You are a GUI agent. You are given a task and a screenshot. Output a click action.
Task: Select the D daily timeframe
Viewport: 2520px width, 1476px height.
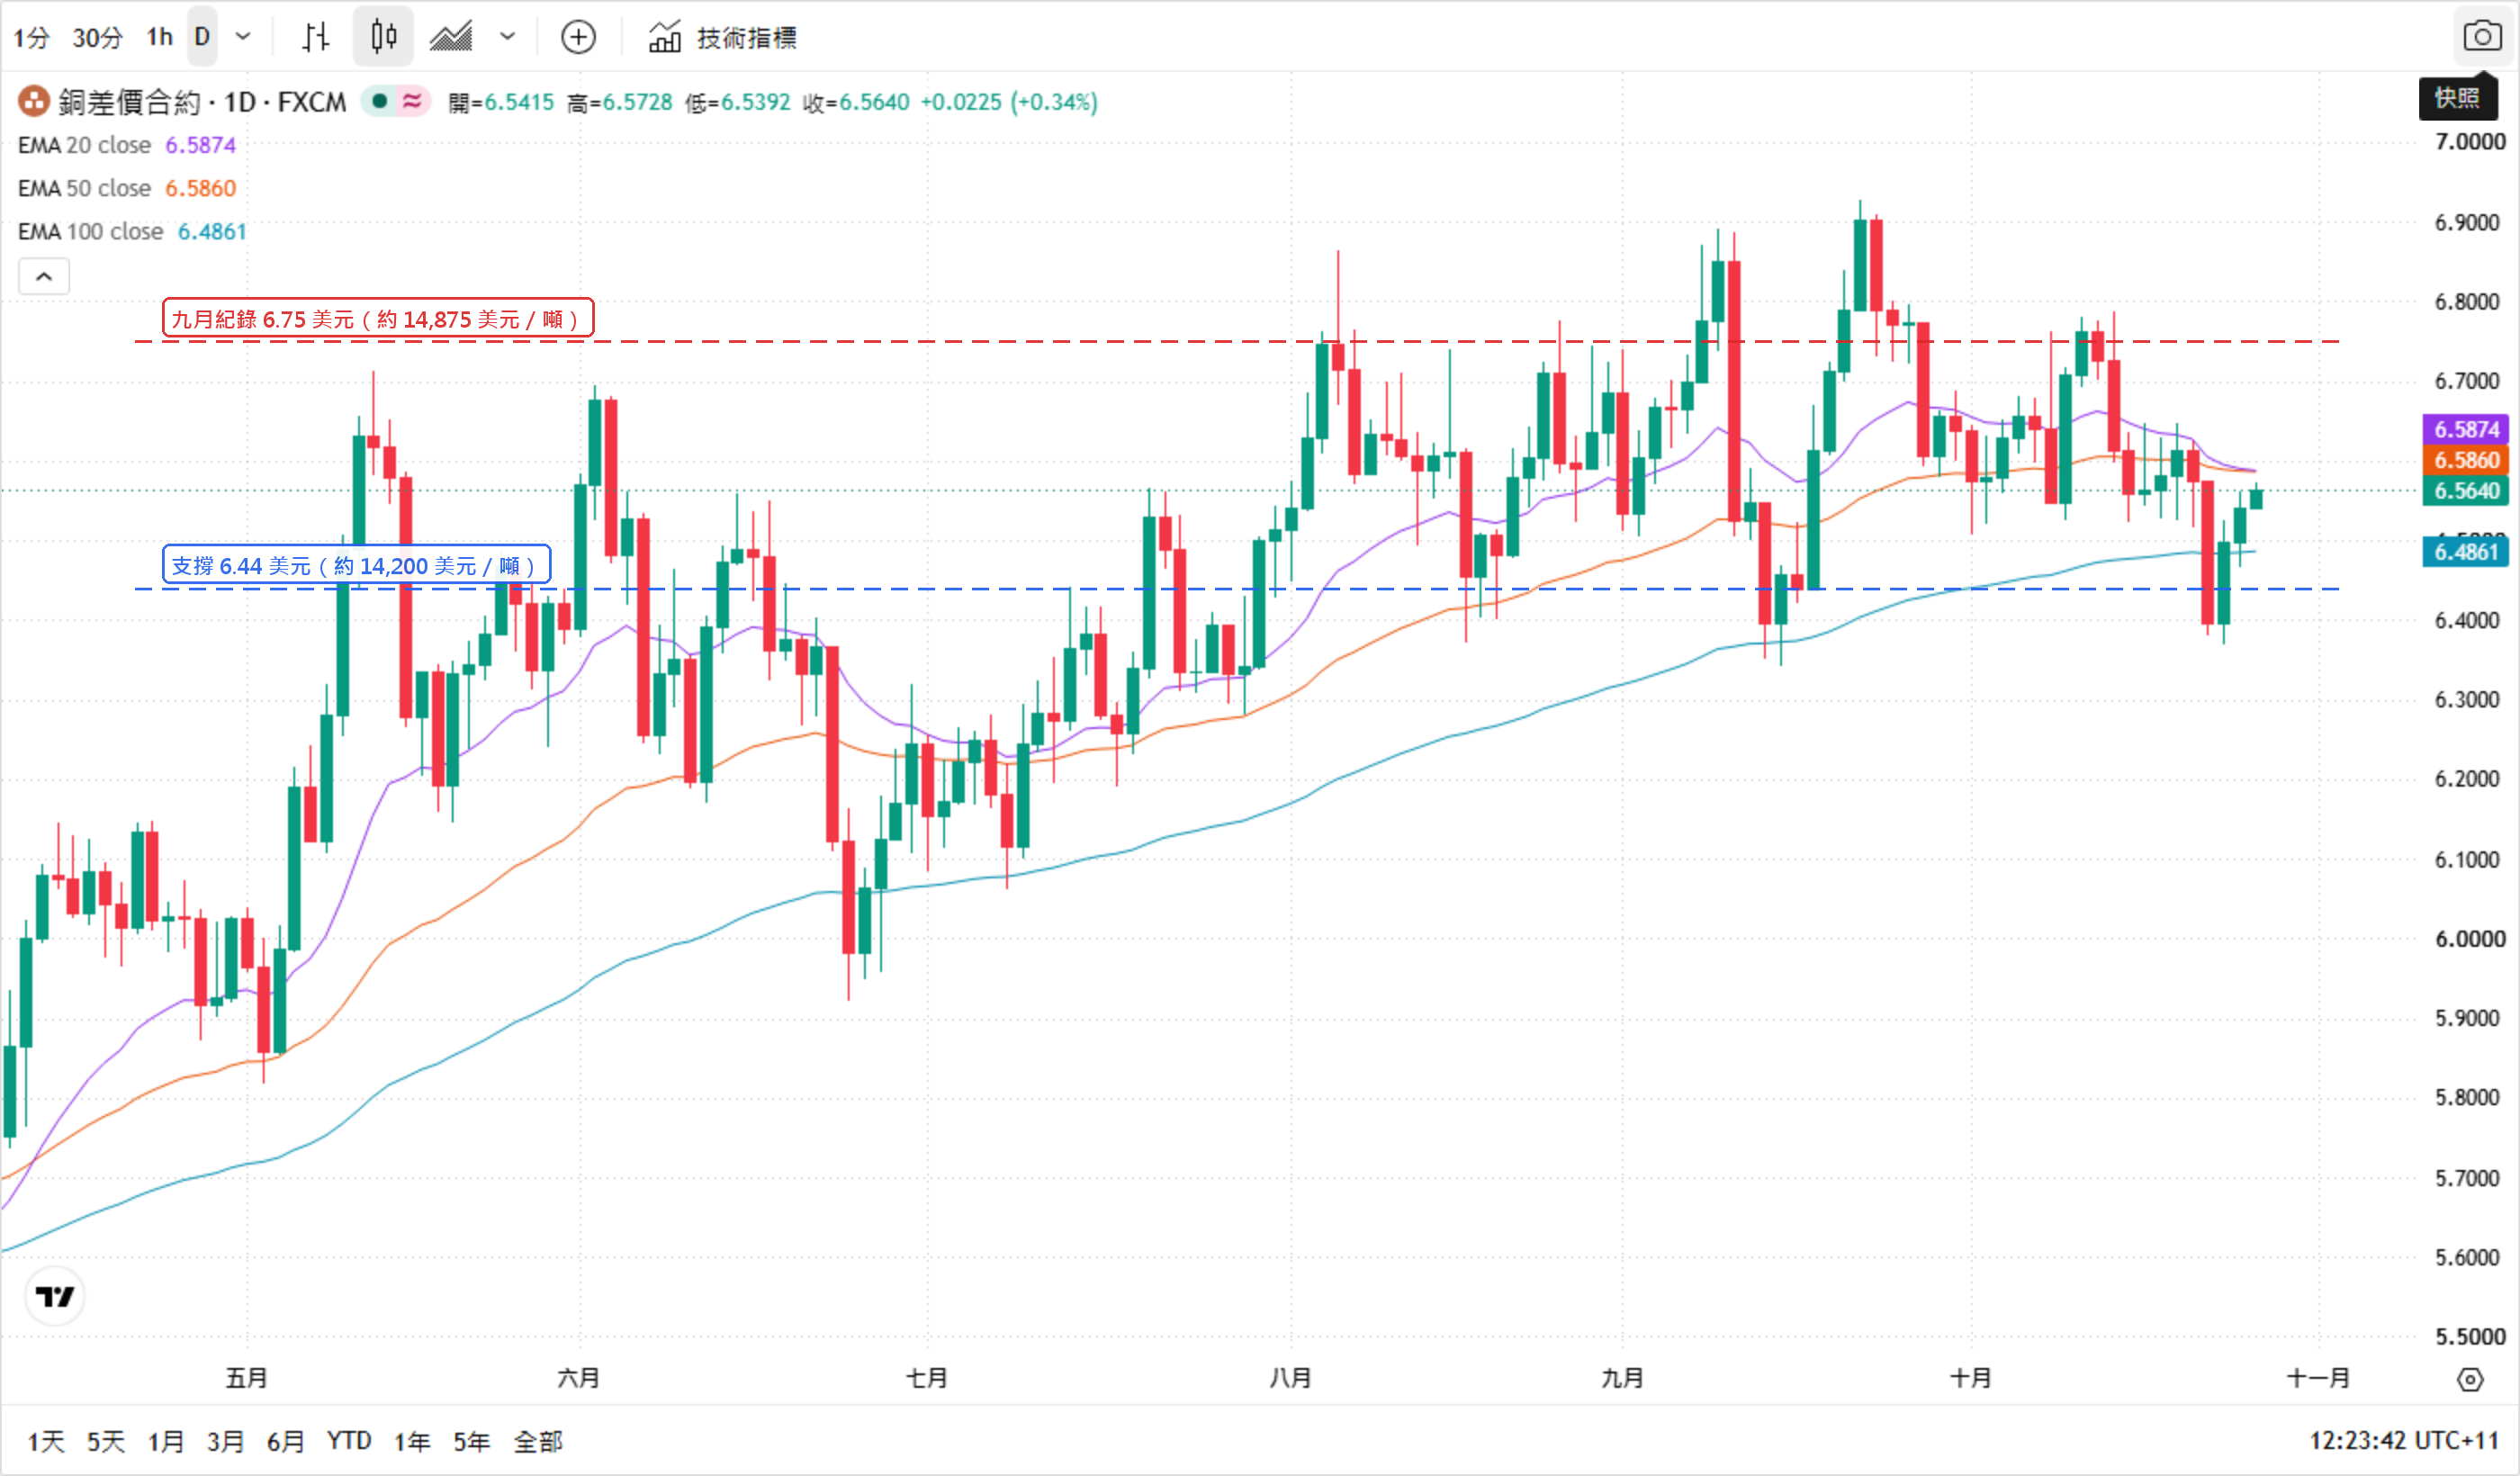202,37
